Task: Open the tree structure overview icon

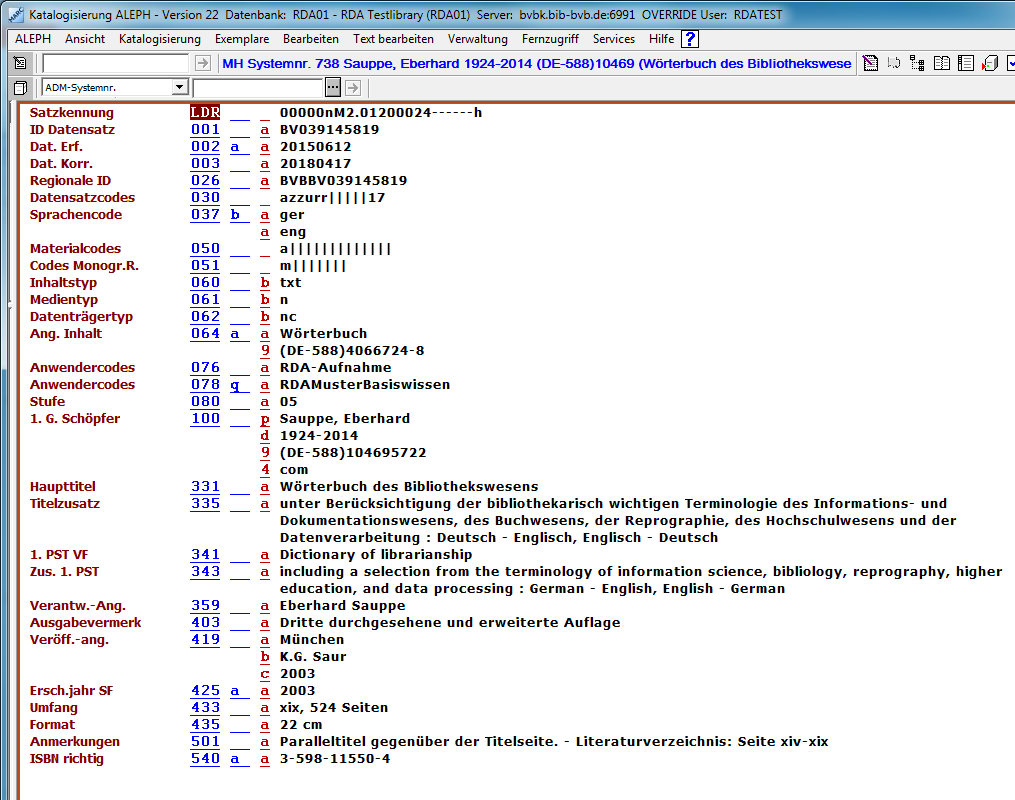Action: pyautogui.click(x=917, y=63)
